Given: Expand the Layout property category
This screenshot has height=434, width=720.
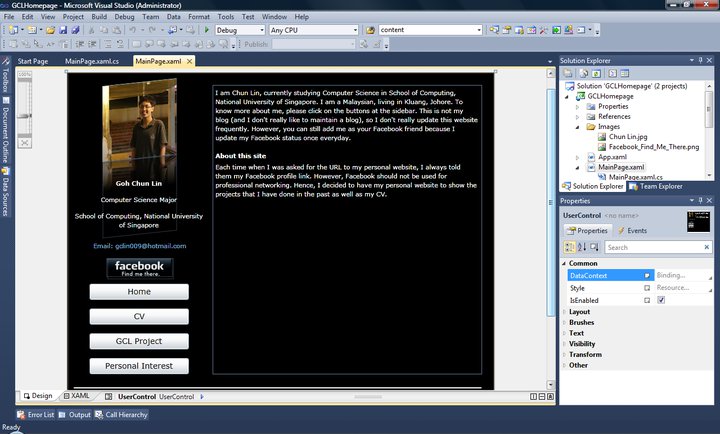Looking at the screenshot, I should pyautogui.click(x=580, y=312).
